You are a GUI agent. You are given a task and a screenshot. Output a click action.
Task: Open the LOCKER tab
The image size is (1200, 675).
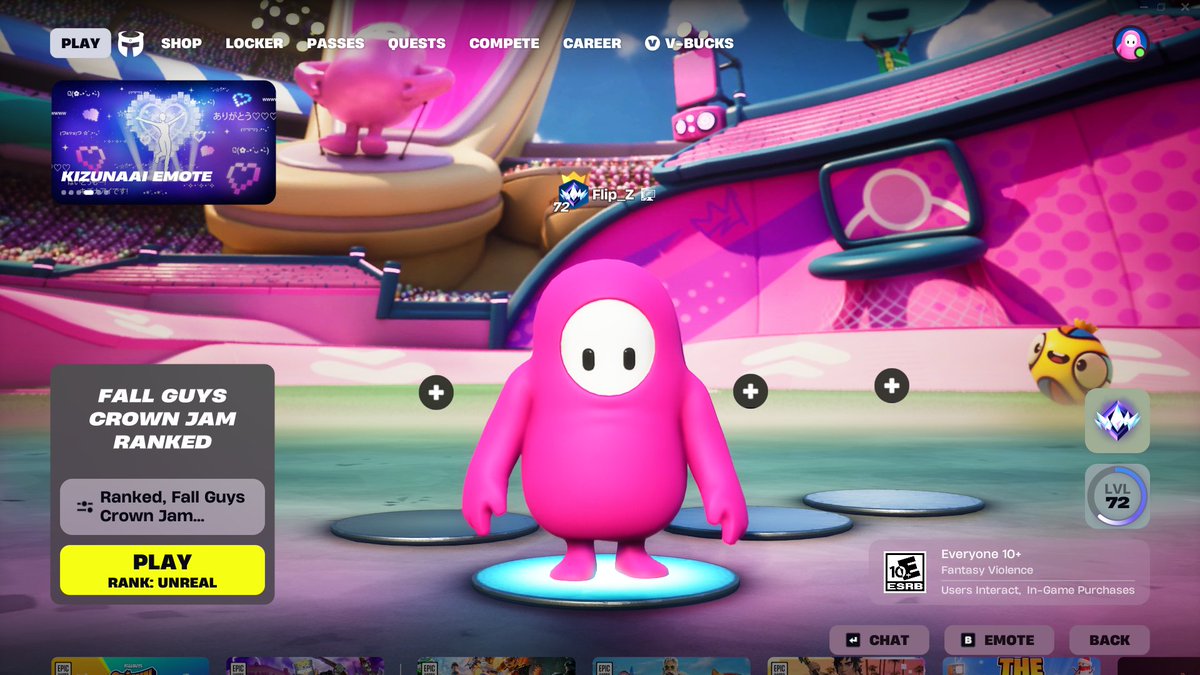(x=254, y=43)
